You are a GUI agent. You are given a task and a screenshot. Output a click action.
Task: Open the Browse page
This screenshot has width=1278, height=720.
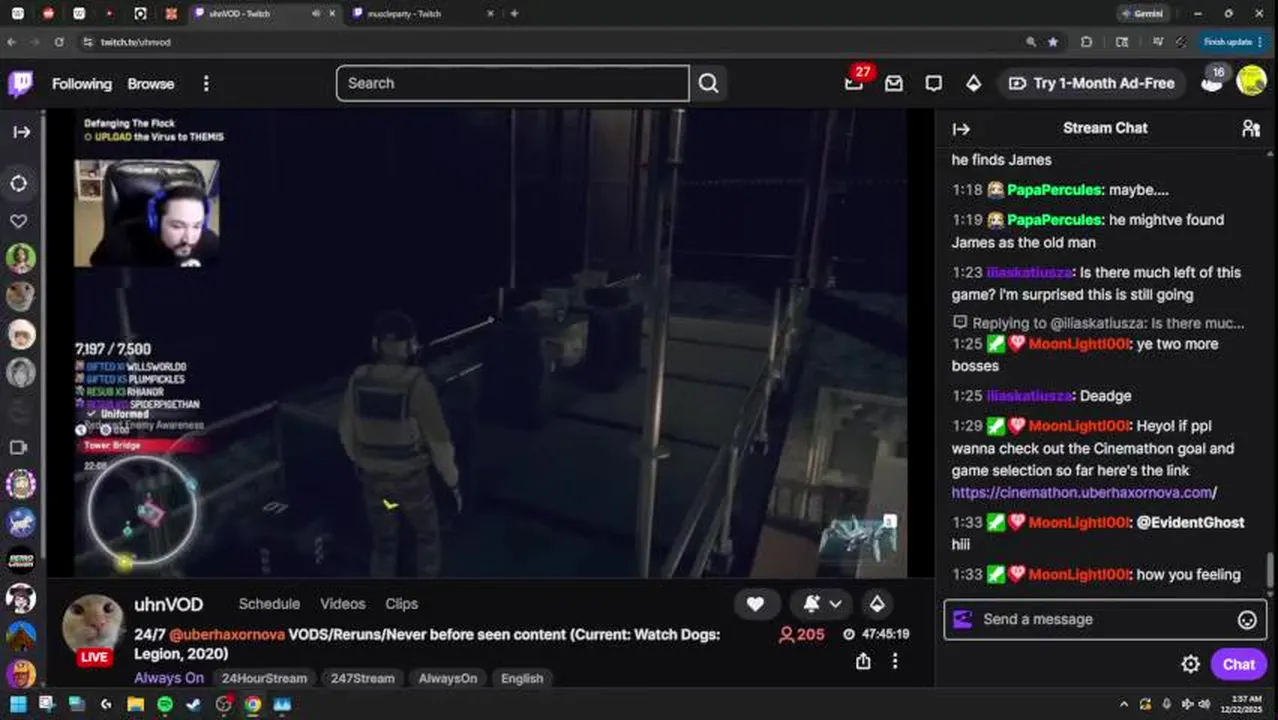pos(151,84)
